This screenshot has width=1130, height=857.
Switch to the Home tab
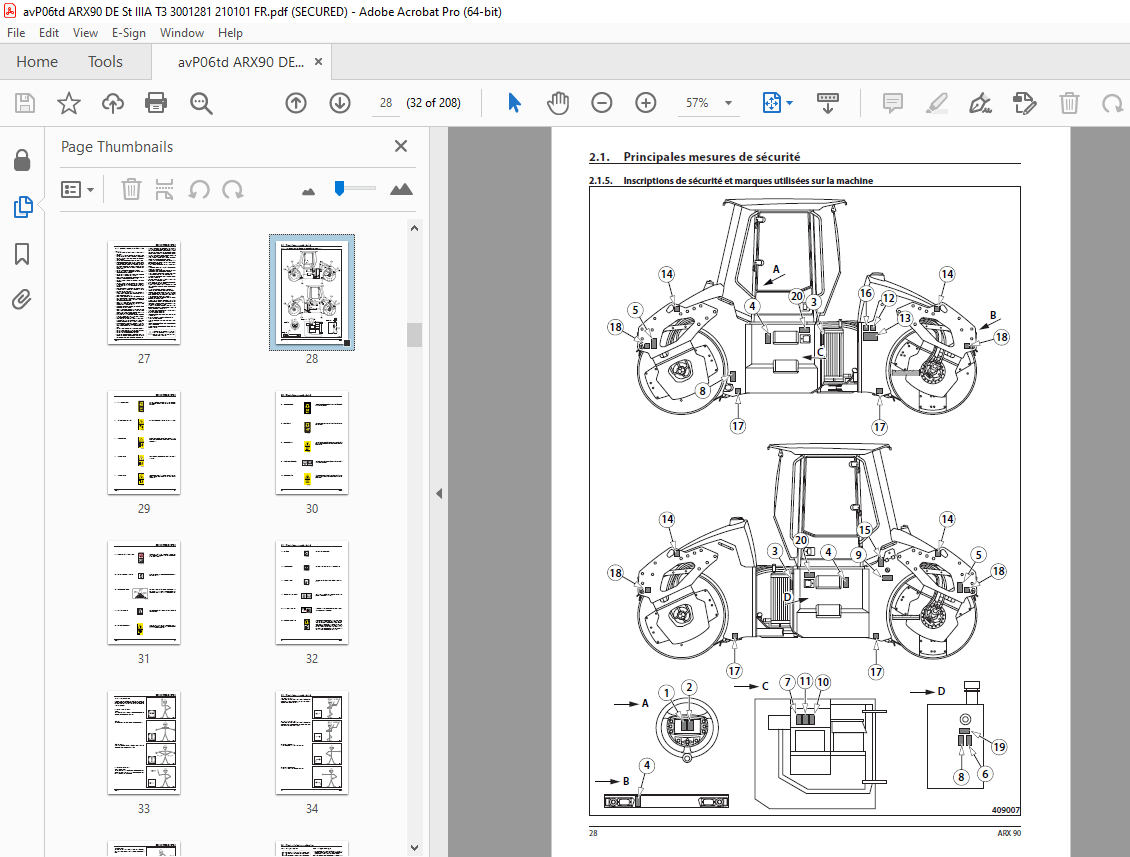click(x=37, y=62)
